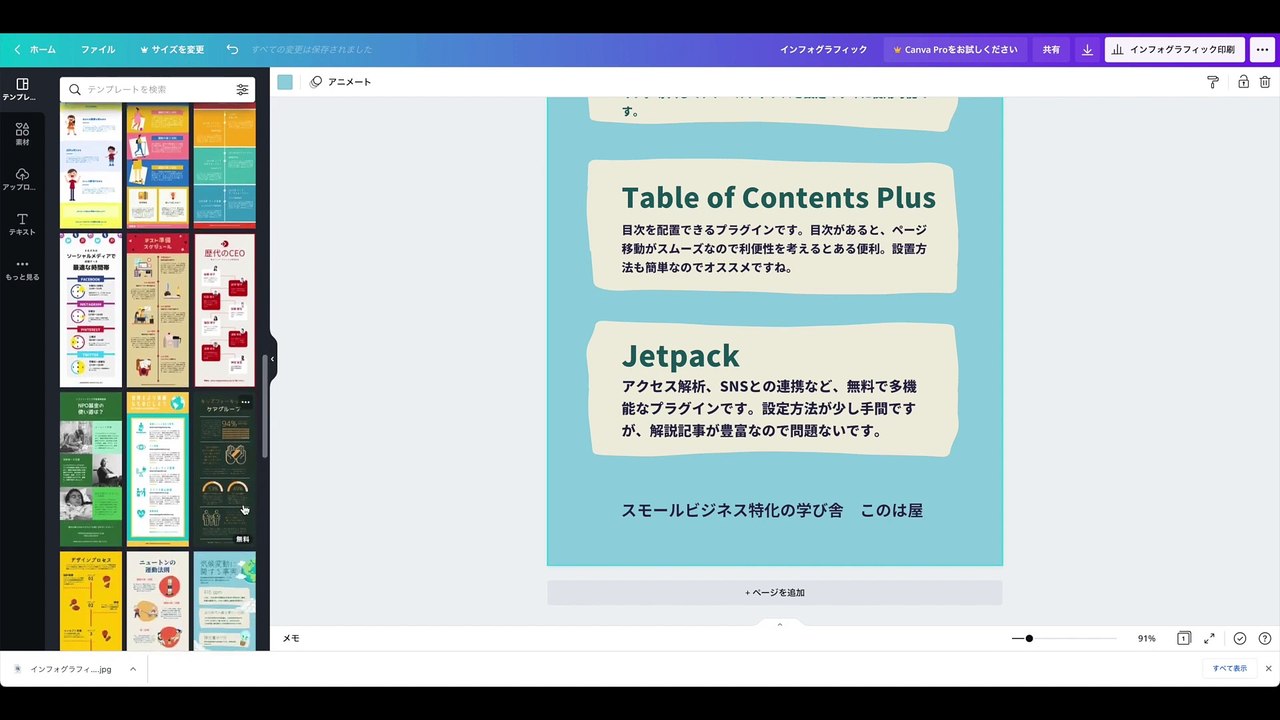
Task: Open the メモ notes label
Action: [x=291, y=638]
